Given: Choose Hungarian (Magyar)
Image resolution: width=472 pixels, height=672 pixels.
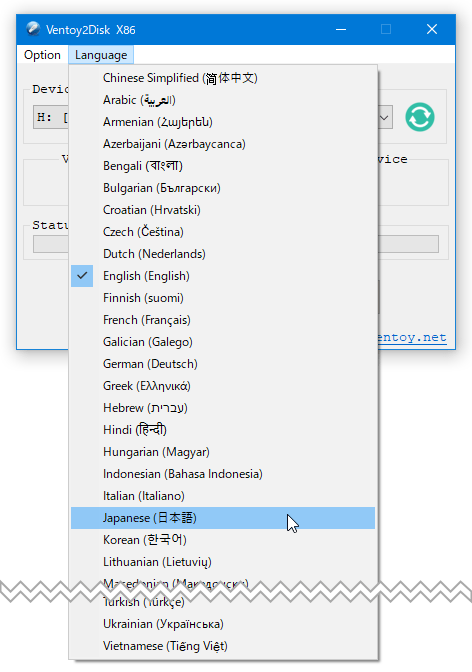Looking at the screenshot, I should tap(223, 452).
